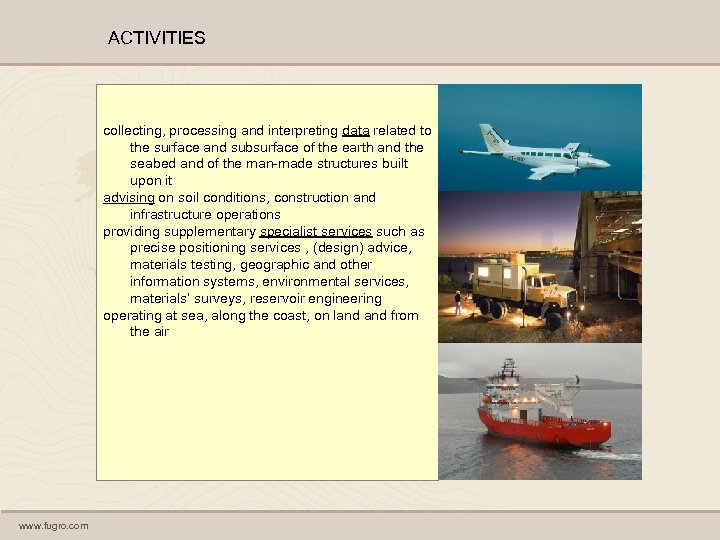This screenshot has height=540, width=720.
Task: Click the red survey vessel photo
Action: pos(540,411)
